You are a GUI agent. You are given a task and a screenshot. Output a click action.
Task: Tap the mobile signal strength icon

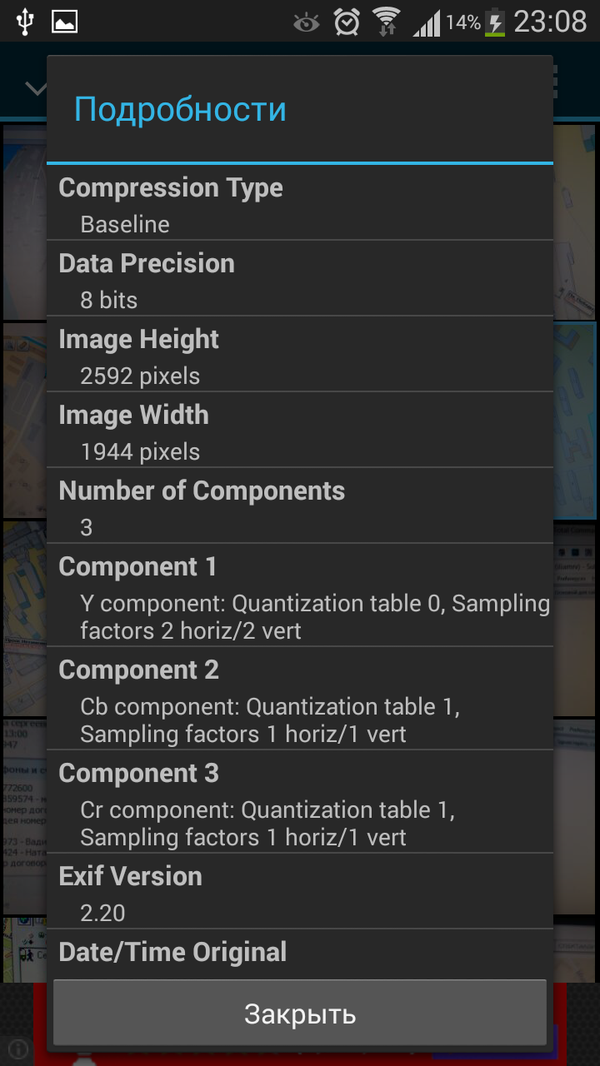pos(427,21)
